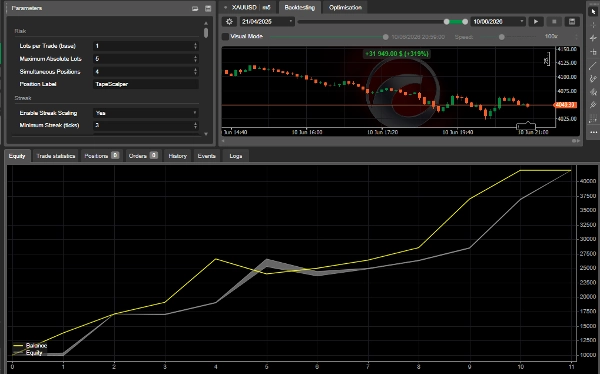Open Equity tab
The image size is (600, 374).
click(x=17, y=156)
